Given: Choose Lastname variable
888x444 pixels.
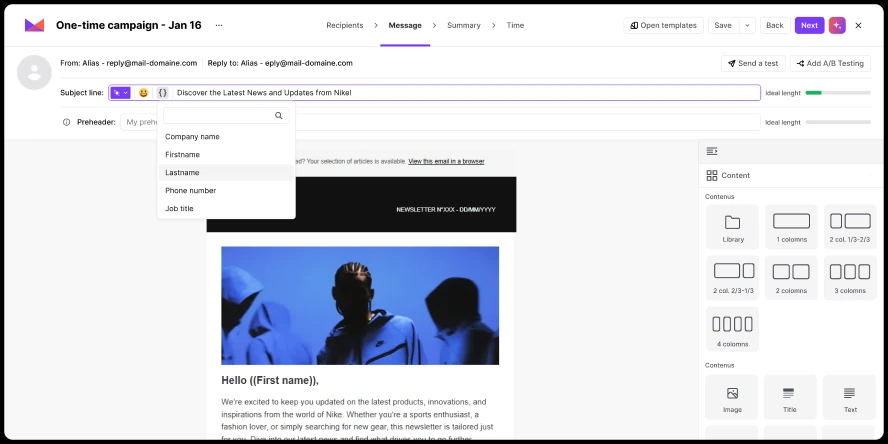Looking at the screenshot, I should tap(227, 173).
